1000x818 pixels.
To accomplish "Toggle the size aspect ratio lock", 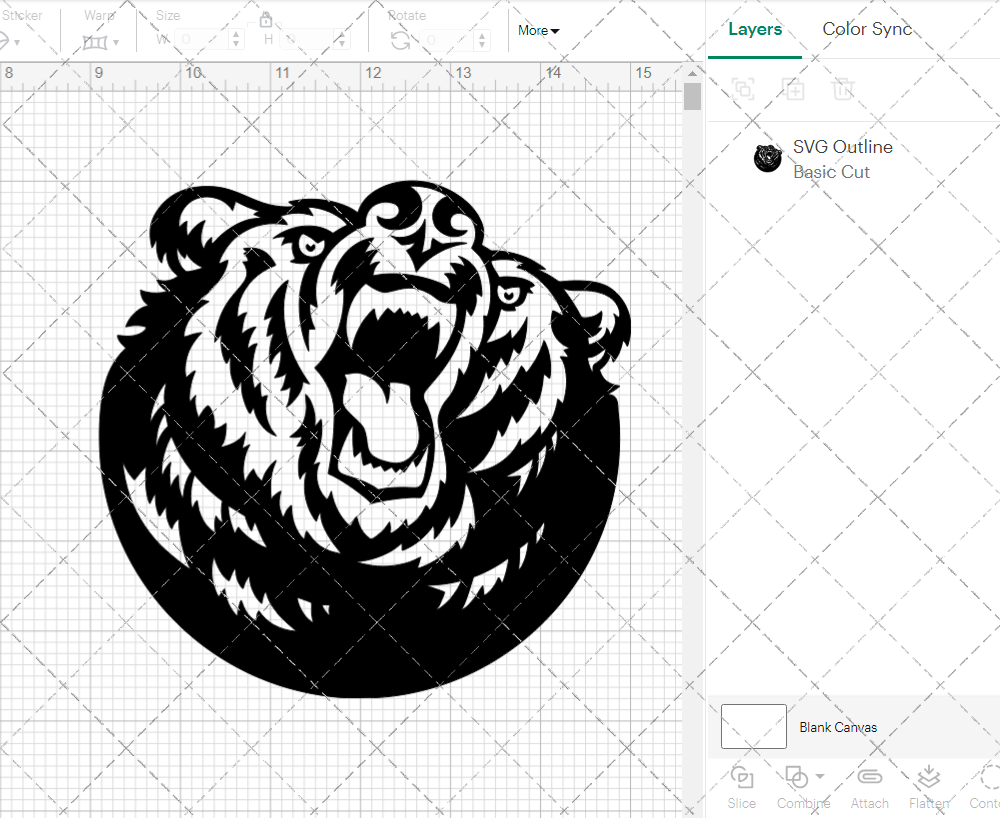I will (x=266, y=20).
